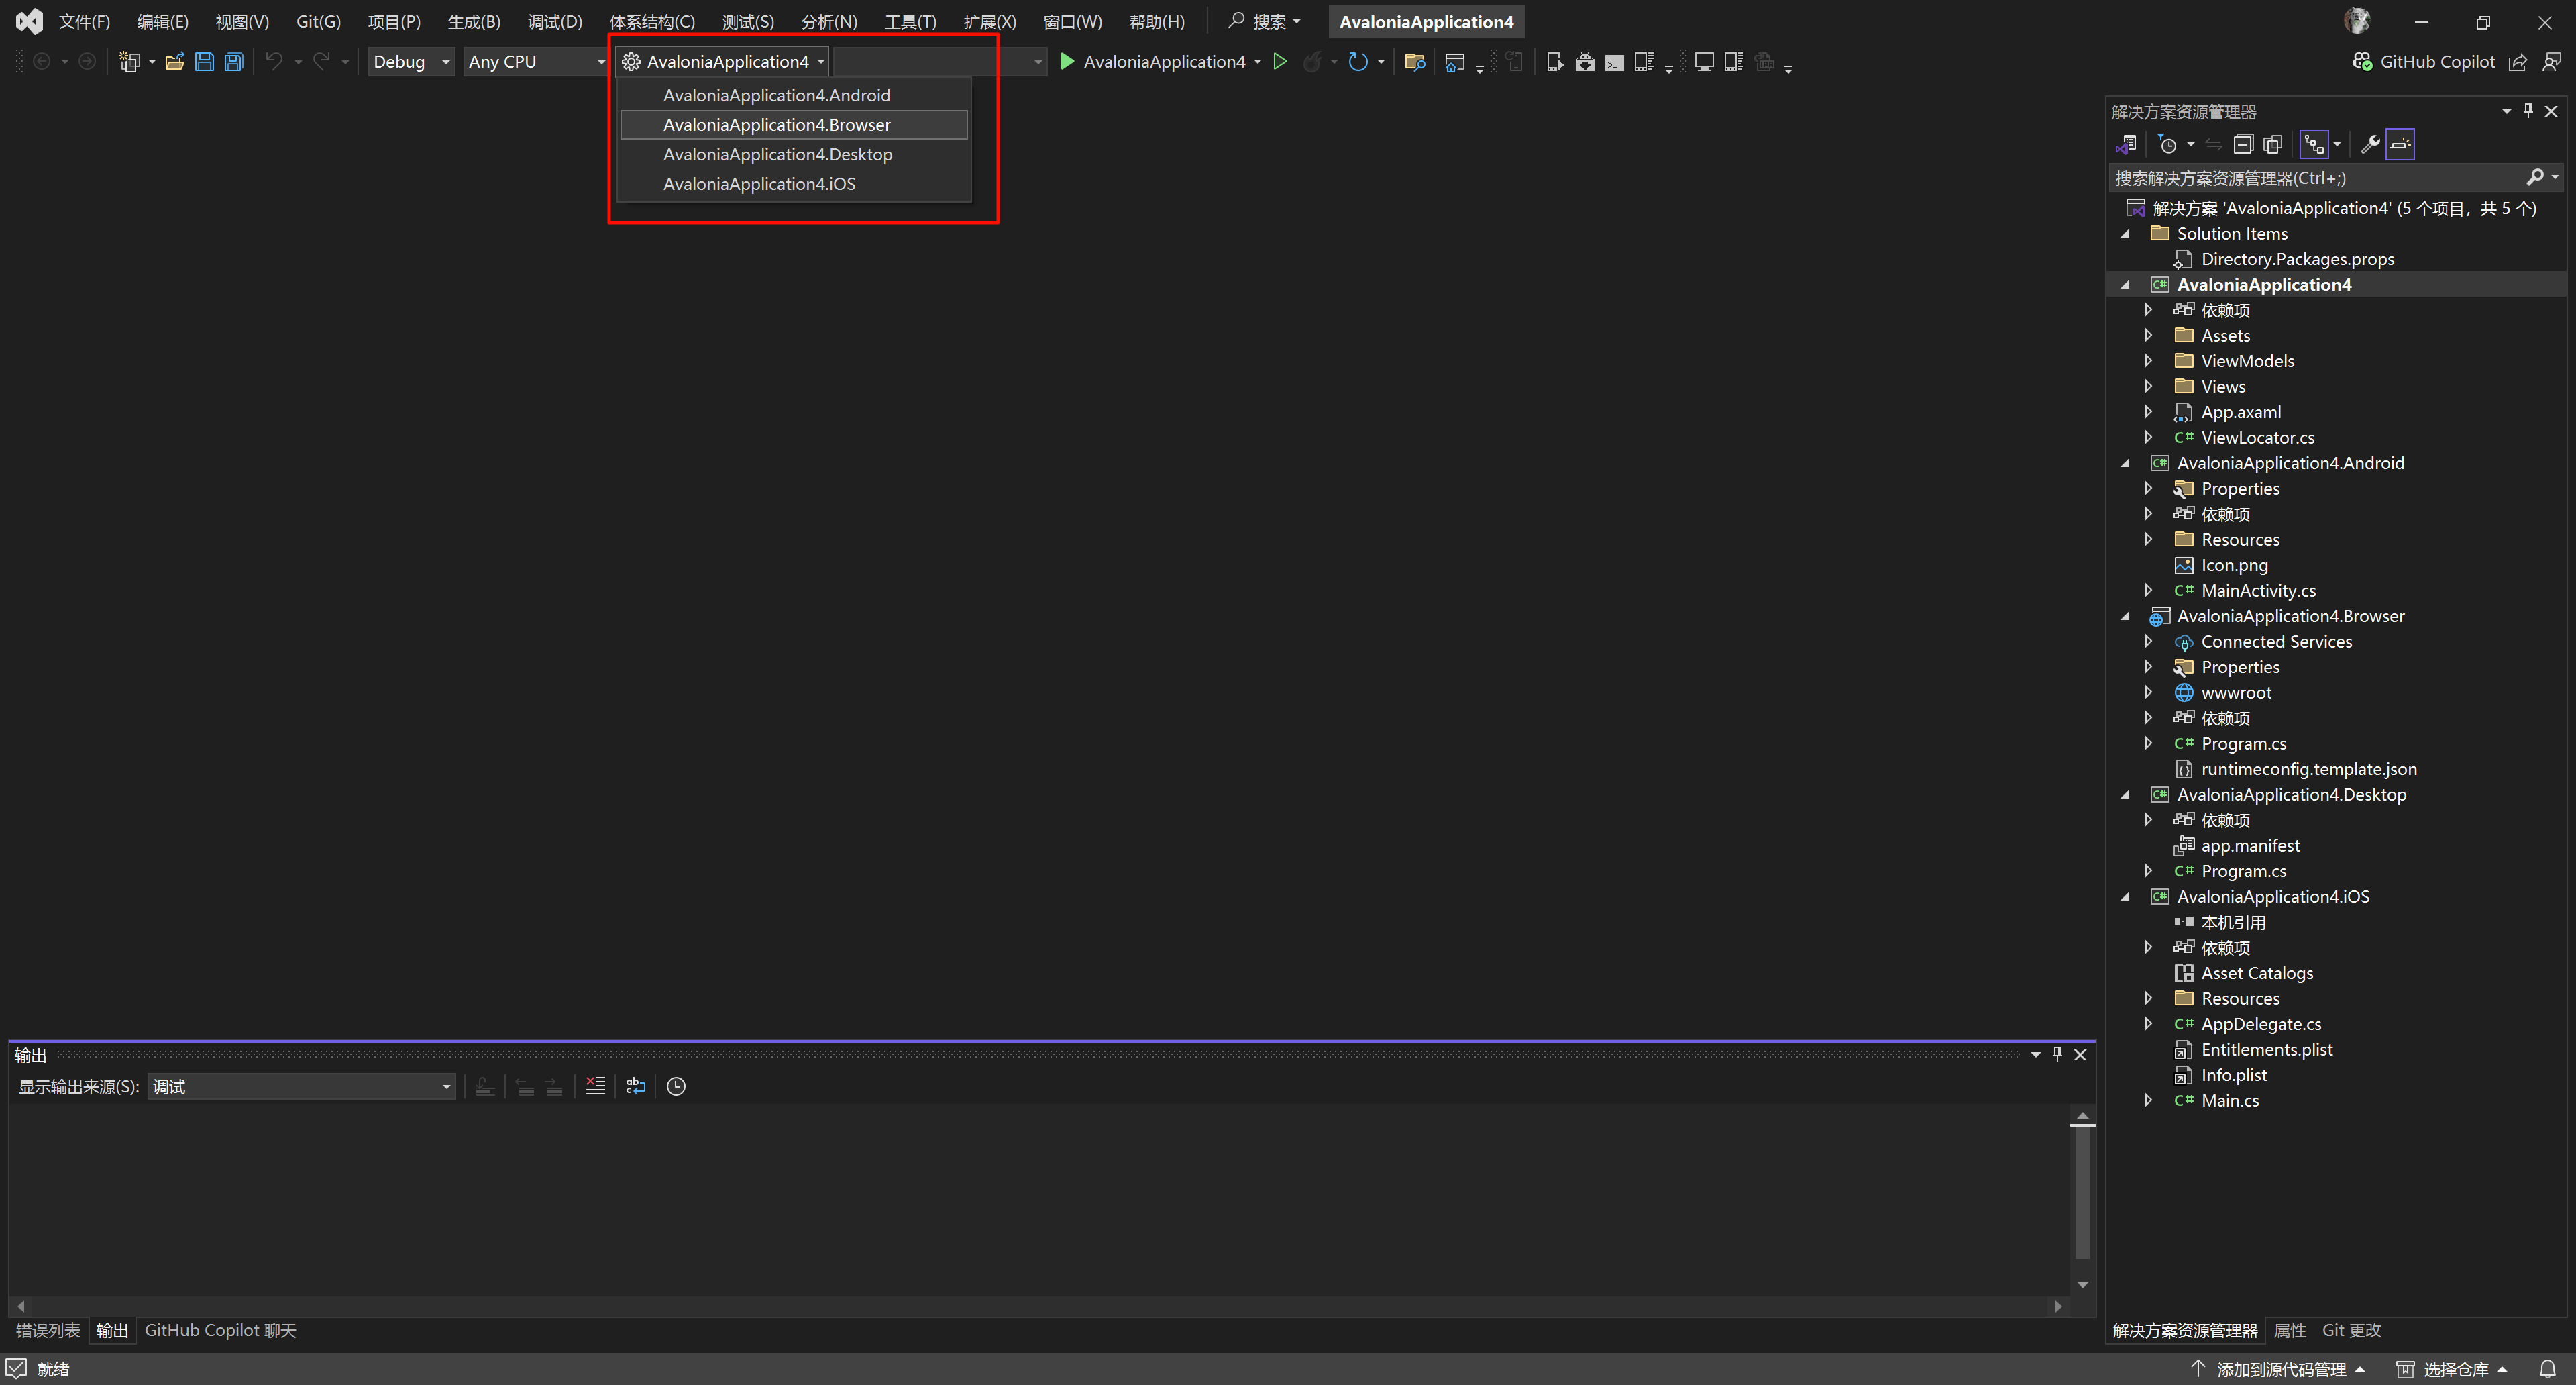
Task: Switch to the GitHub Copilot 聊天 tab
Action: coord(220,1330)
